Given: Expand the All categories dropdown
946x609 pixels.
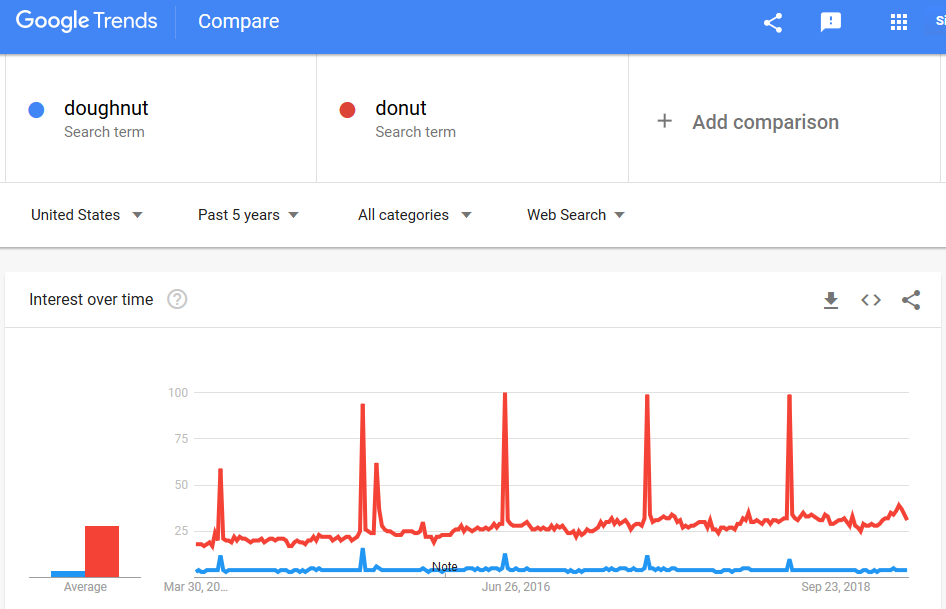Looking at the screenshot, I should pyautogui.click(x=414, y=215).
